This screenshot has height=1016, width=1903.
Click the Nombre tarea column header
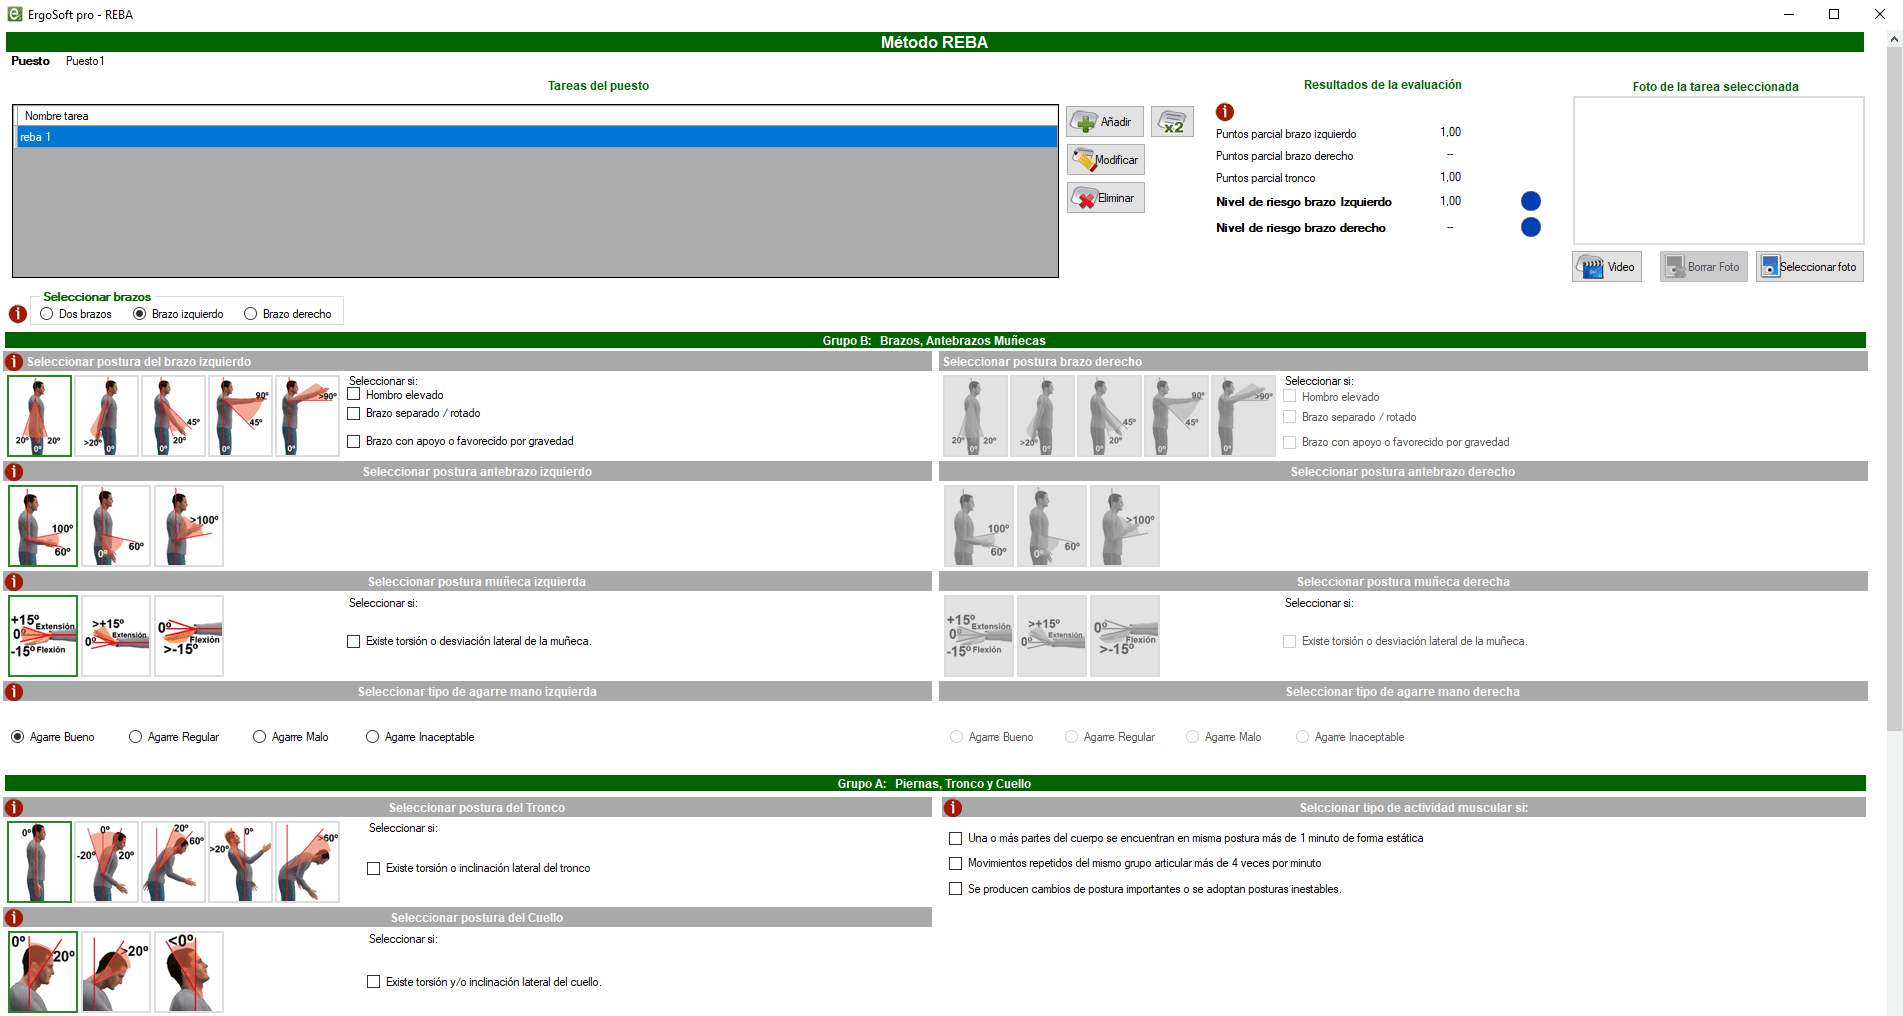tap(537, 116)
